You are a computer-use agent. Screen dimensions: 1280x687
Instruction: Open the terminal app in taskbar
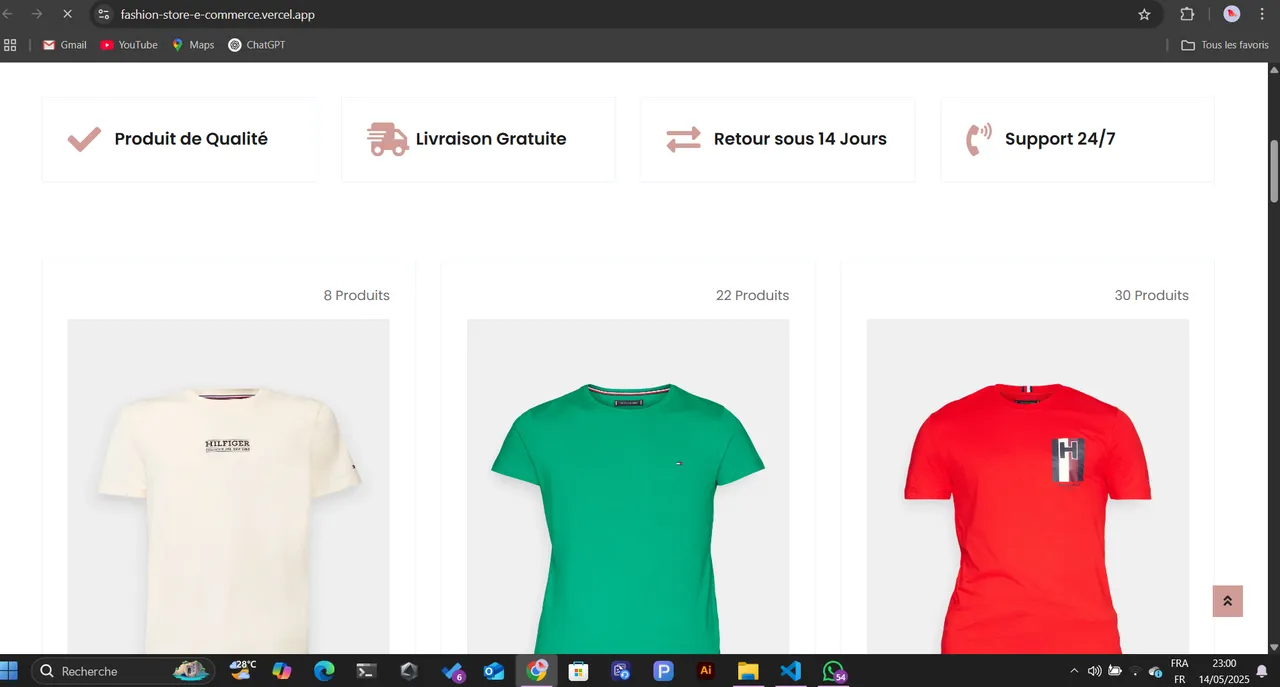point(367,671)
